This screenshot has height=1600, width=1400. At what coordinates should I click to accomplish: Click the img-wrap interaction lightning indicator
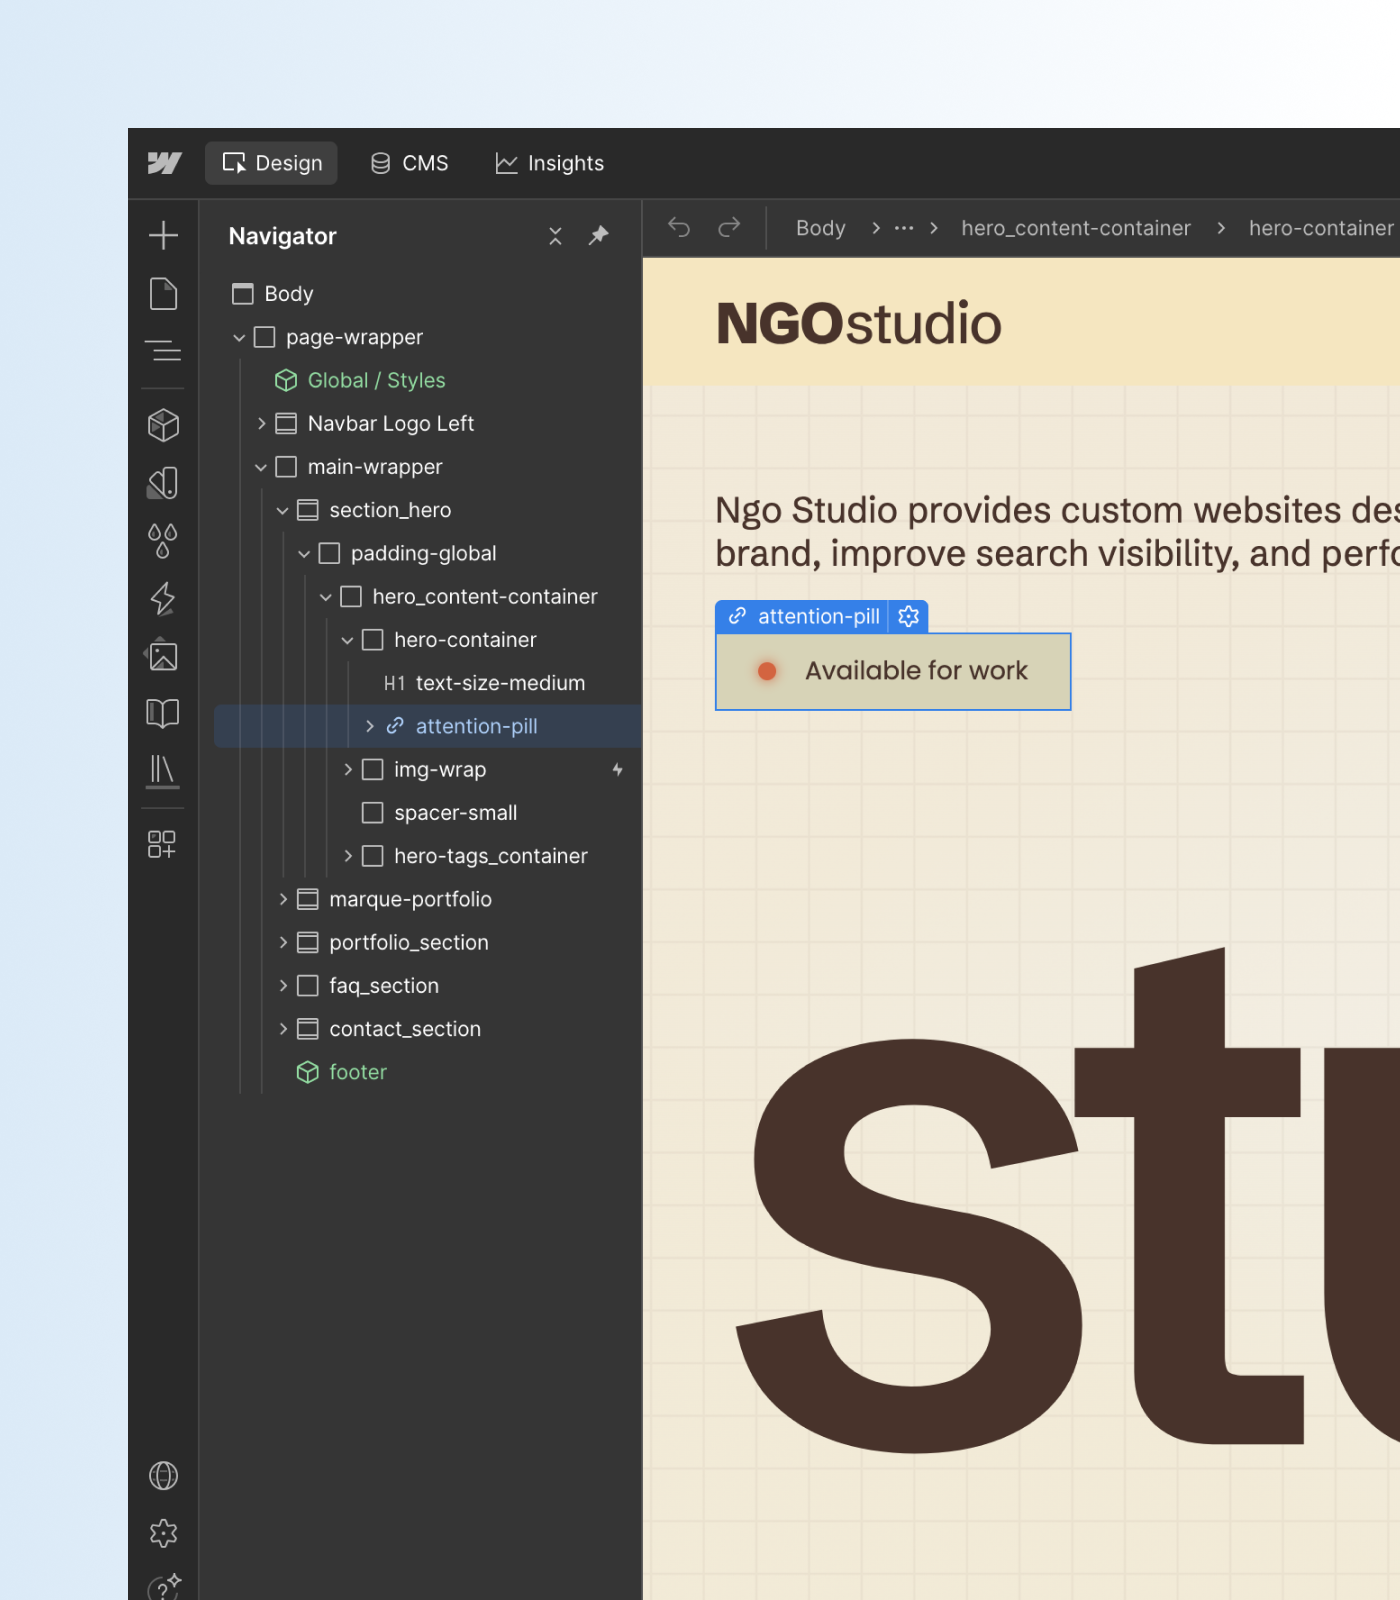618,769
